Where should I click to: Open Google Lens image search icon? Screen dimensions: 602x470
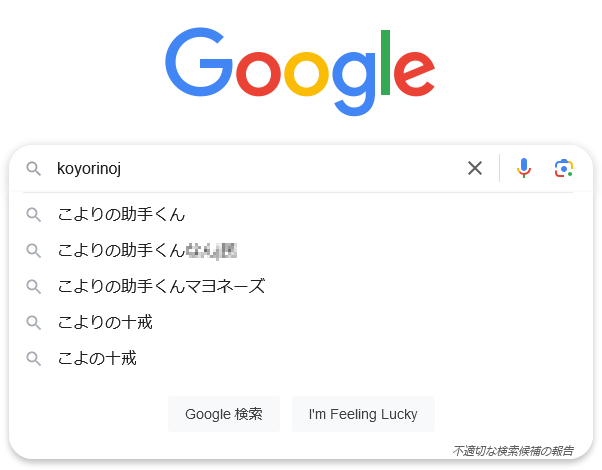click(564, 168)
